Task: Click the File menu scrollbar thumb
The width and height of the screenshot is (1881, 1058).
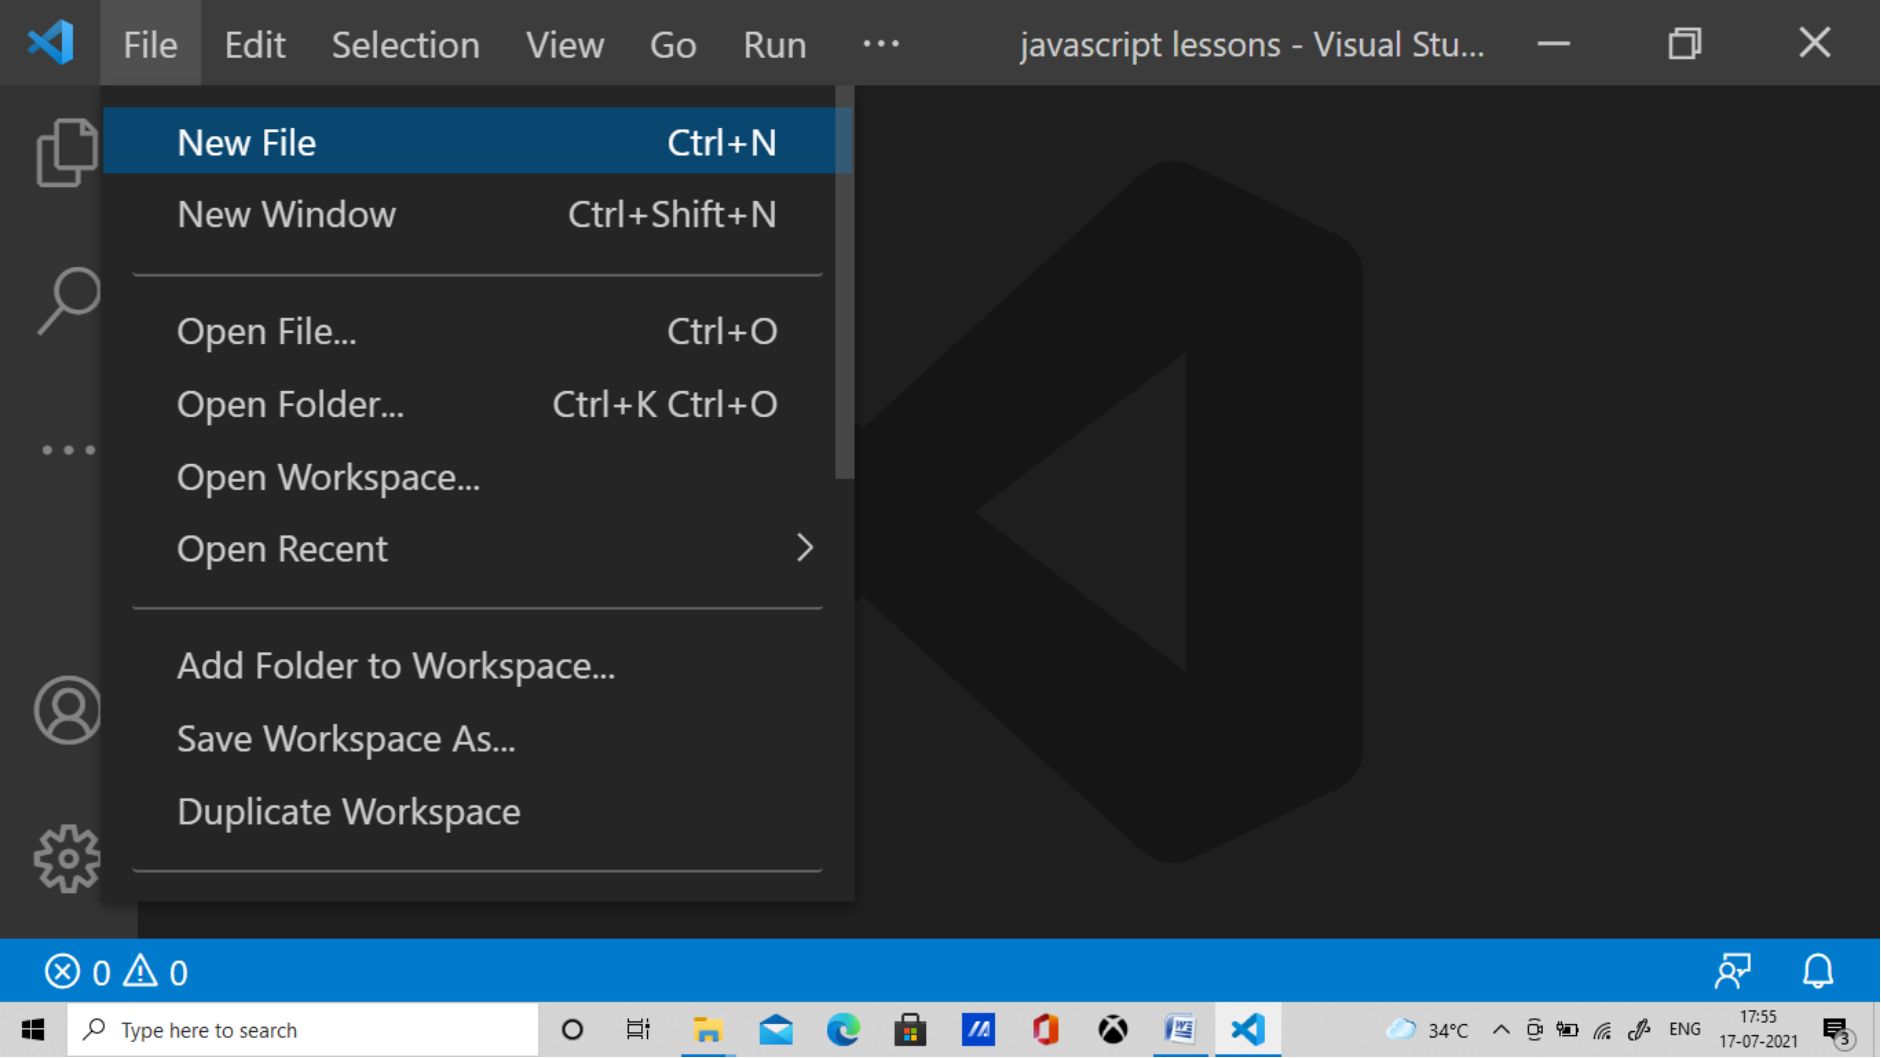Action: tap(845, 283)
